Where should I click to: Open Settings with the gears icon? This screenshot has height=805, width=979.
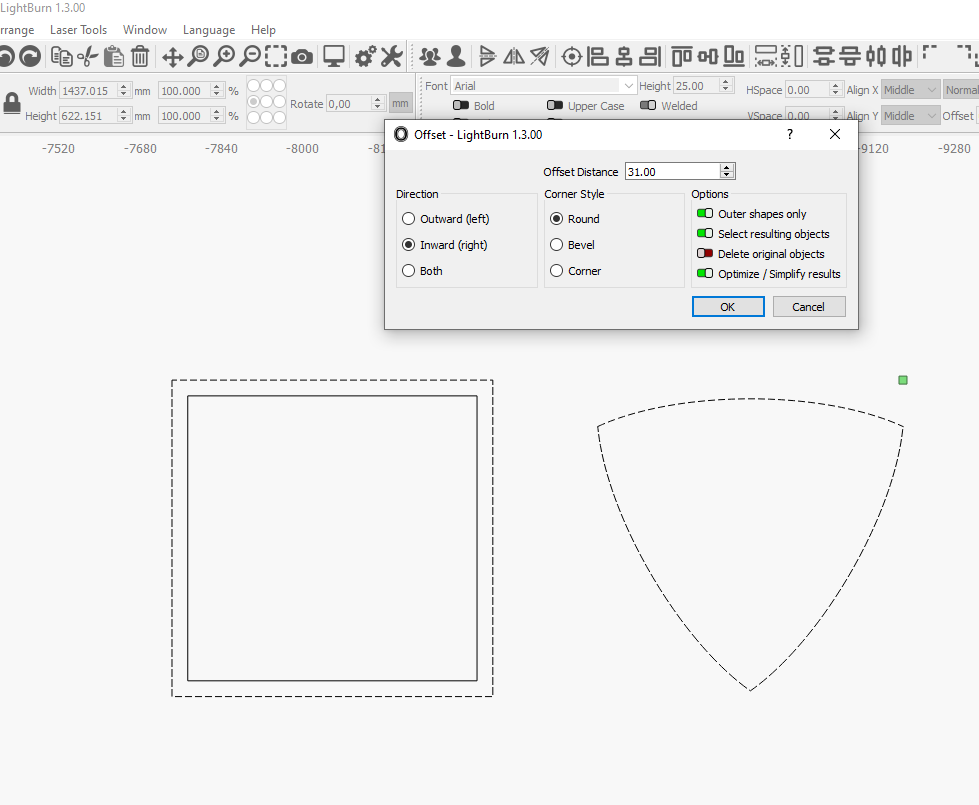[365, 57]
